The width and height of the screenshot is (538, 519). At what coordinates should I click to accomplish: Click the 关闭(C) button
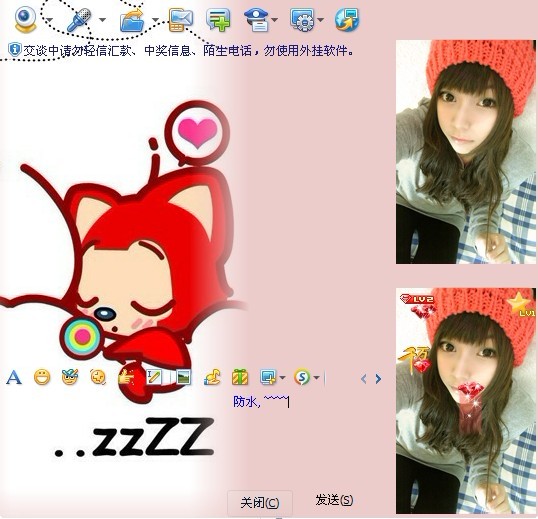(260, 503)
